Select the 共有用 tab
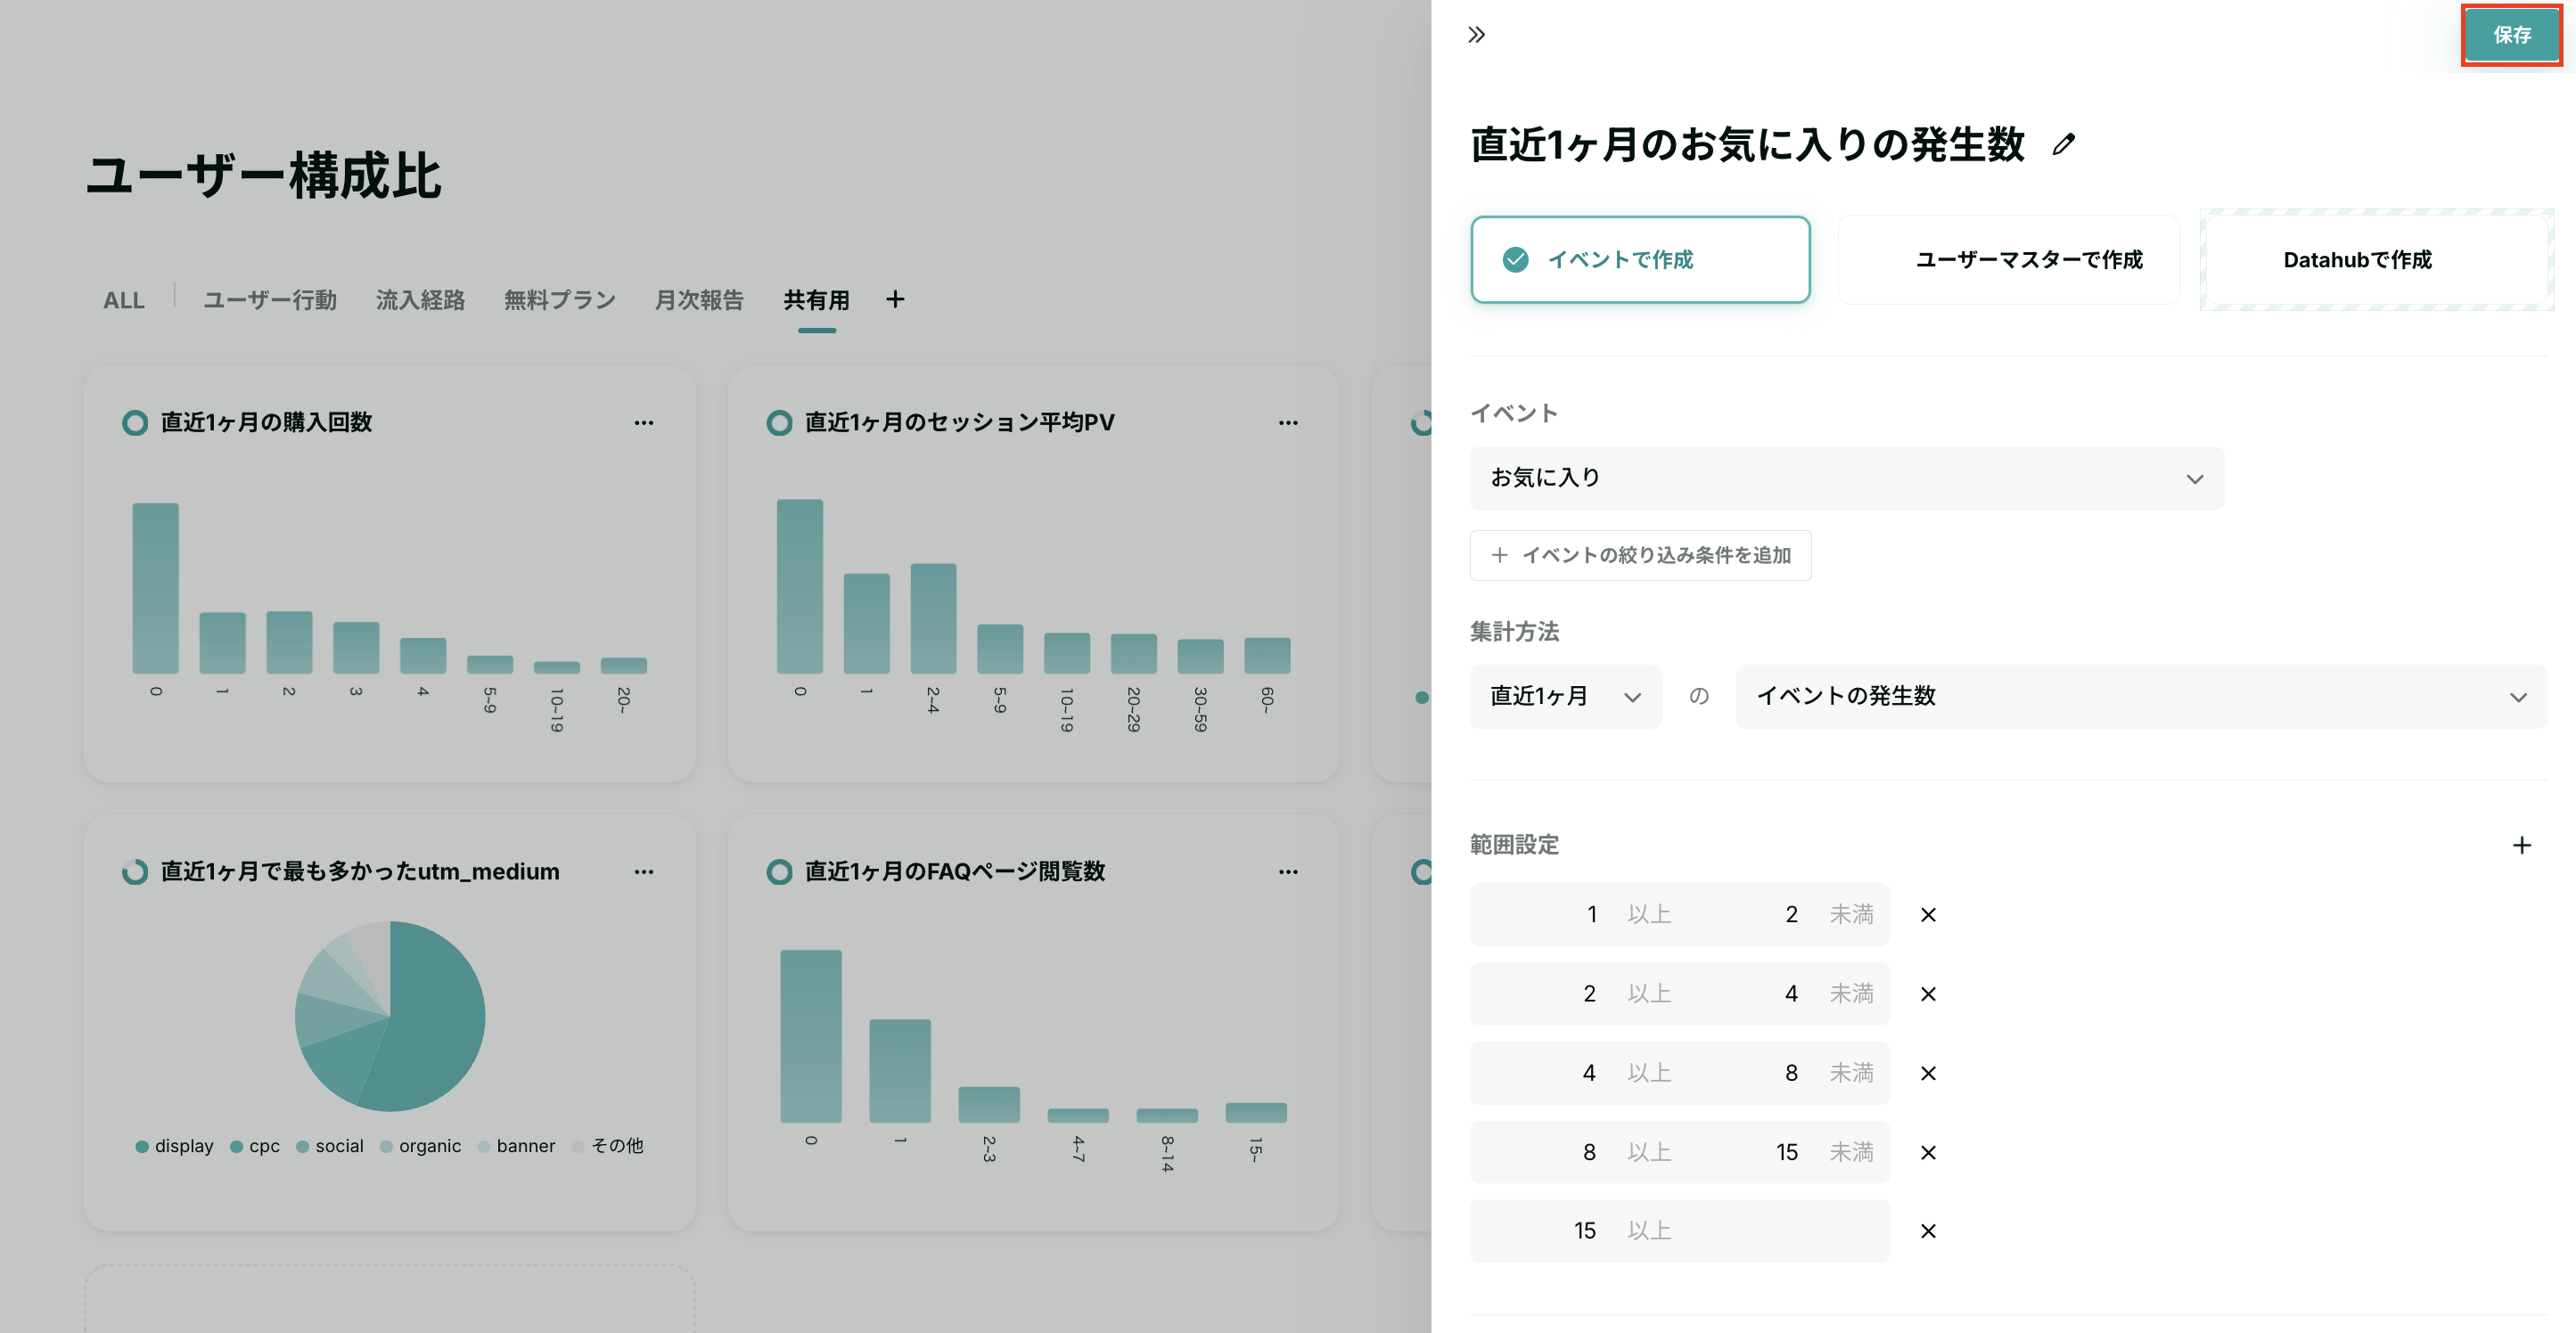The width and height of the screenshot is (2576, 1333). click(816, 300)
